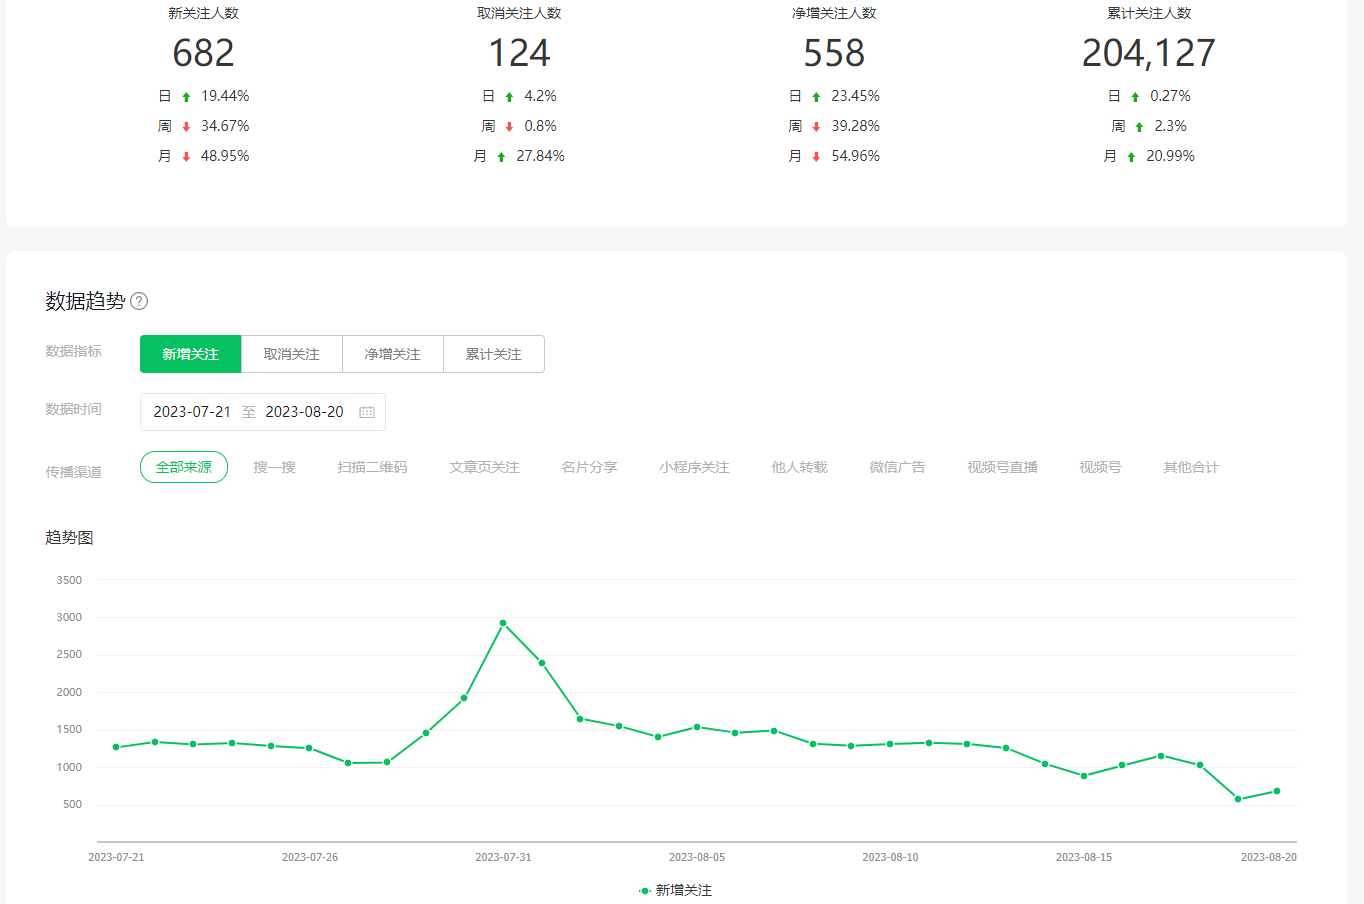
Task: Open calendar icon in date range field
Action: coord(367,412)
